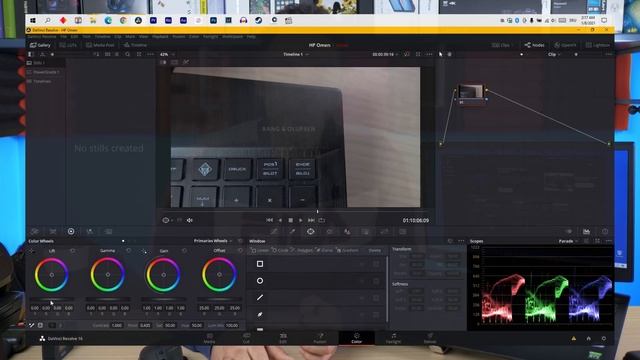Switch to the Color page
The image size is (640, 360).
click(x=356, y=338)
